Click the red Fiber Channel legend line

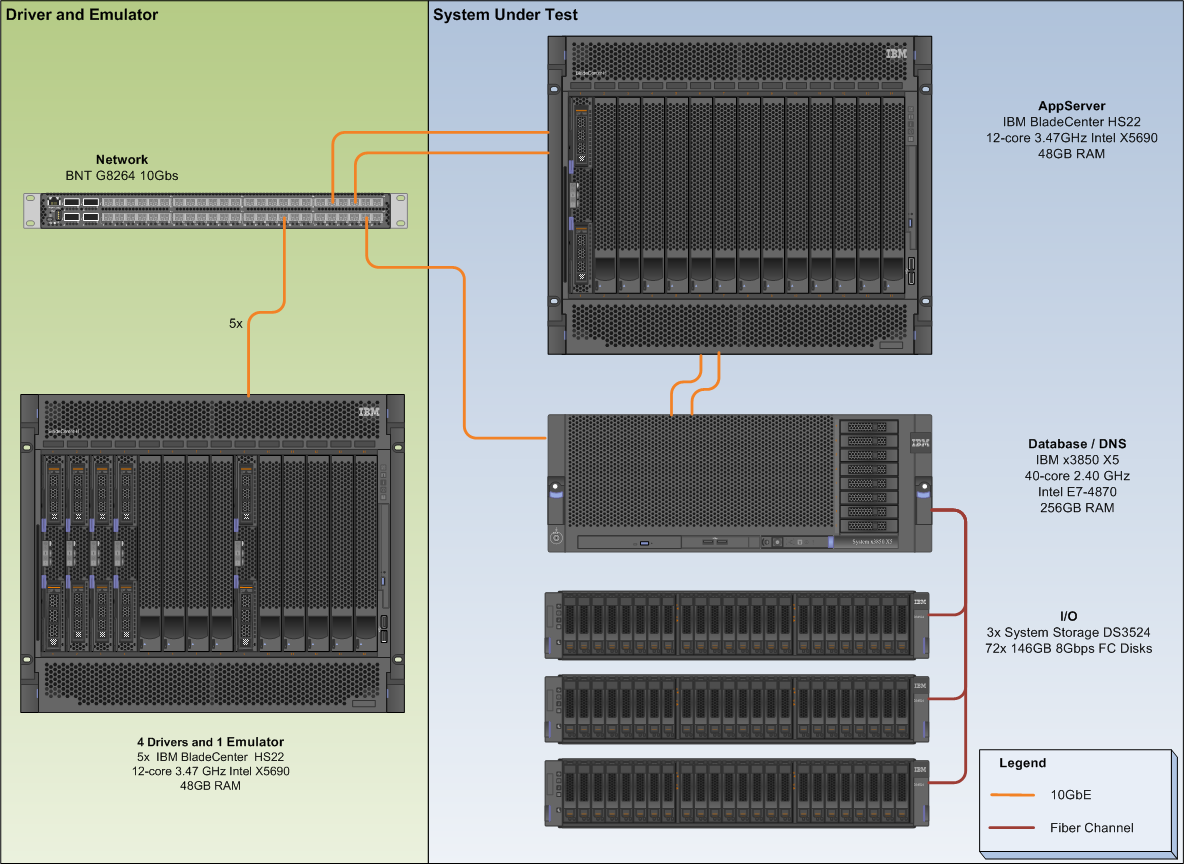[x=1012, y=828]
